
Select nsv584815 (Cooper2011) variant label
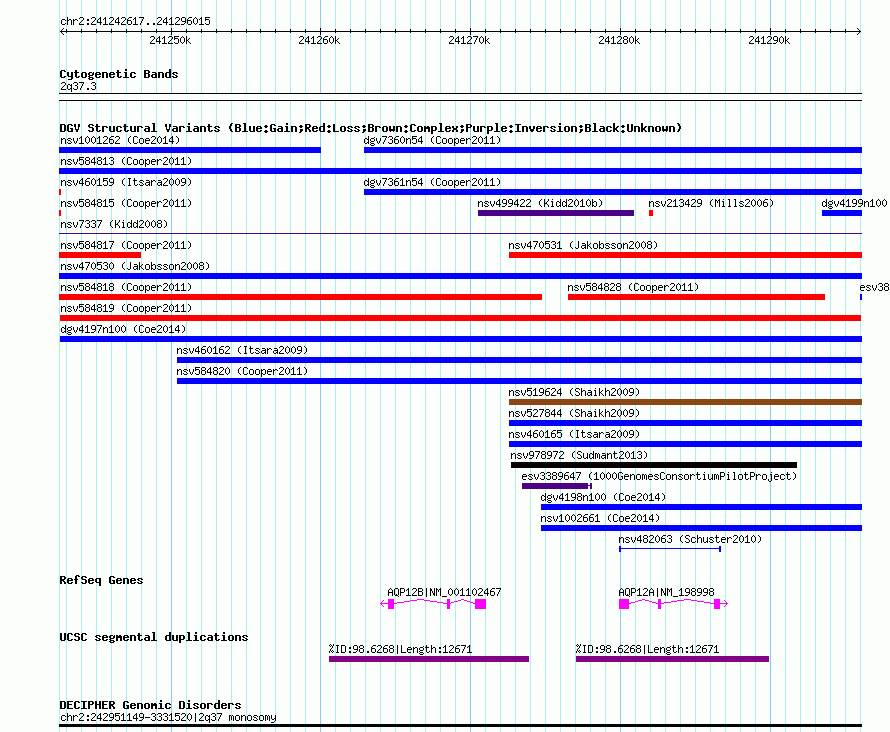126,203
